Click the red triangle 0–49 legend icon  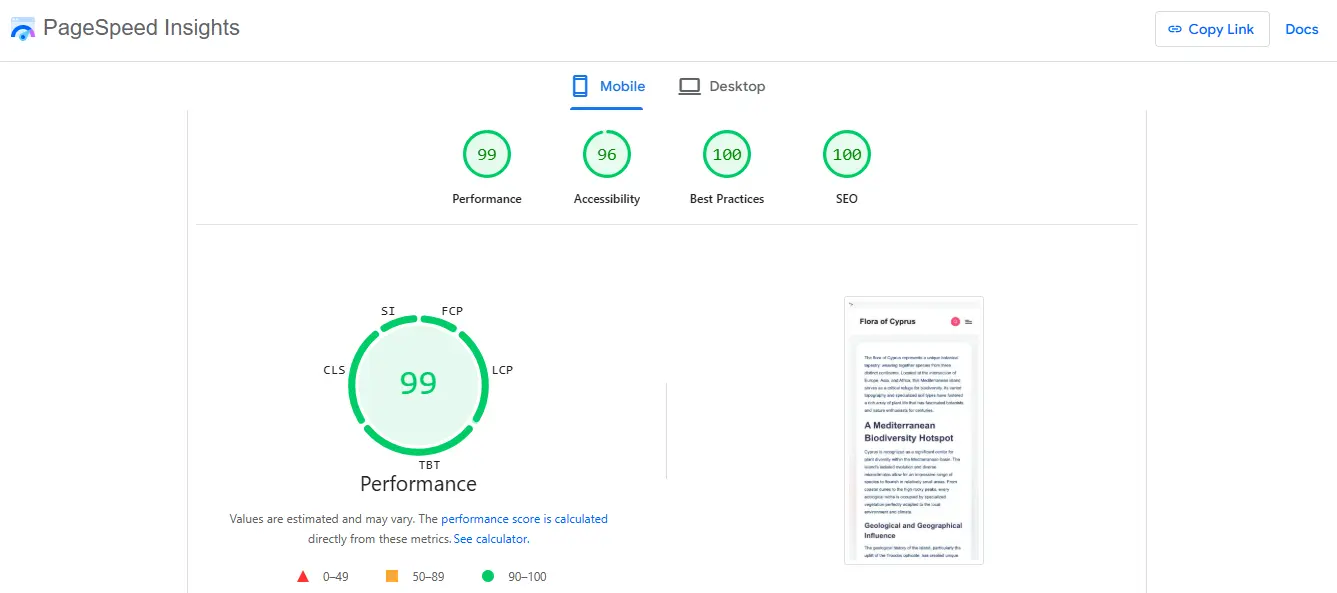coord(303,576)
